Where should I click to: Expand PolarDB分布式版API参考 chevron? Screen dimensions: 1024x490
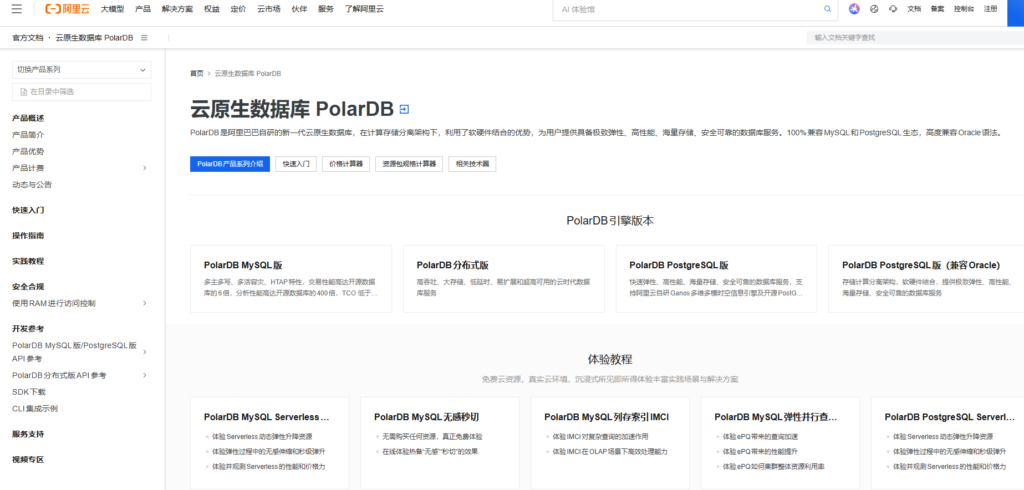(144, 375)
